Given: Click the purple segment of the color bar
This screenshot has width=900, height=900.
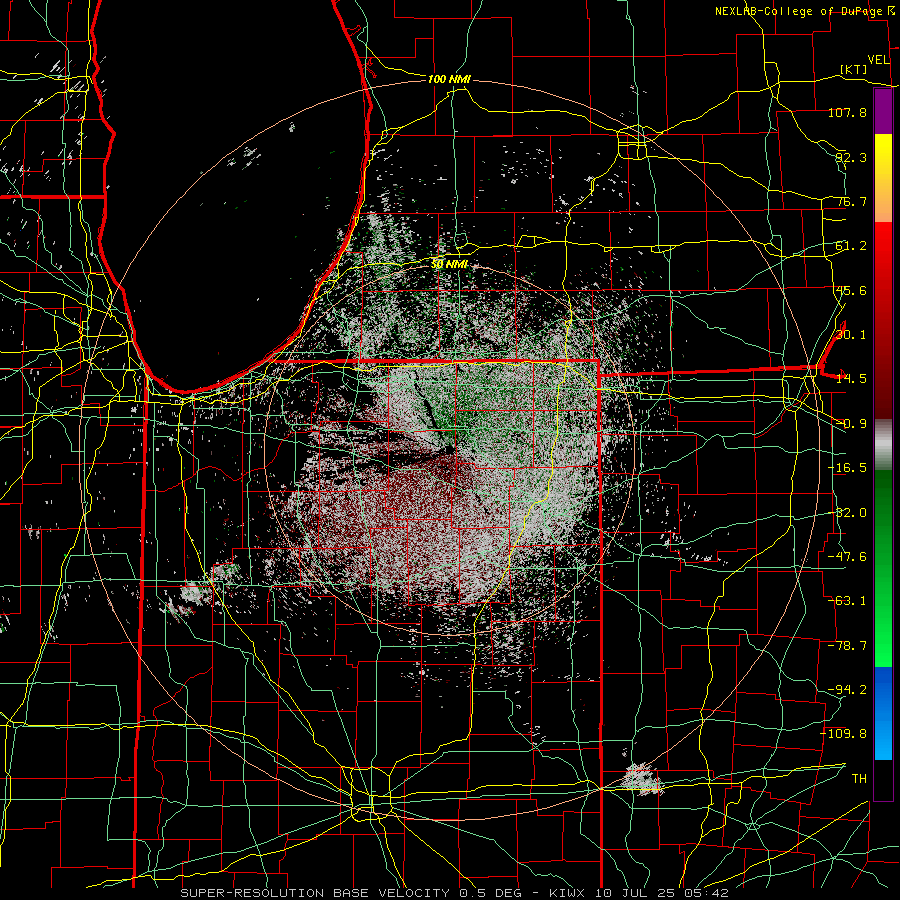Looking at the screenshot, I should coord(883,111).
